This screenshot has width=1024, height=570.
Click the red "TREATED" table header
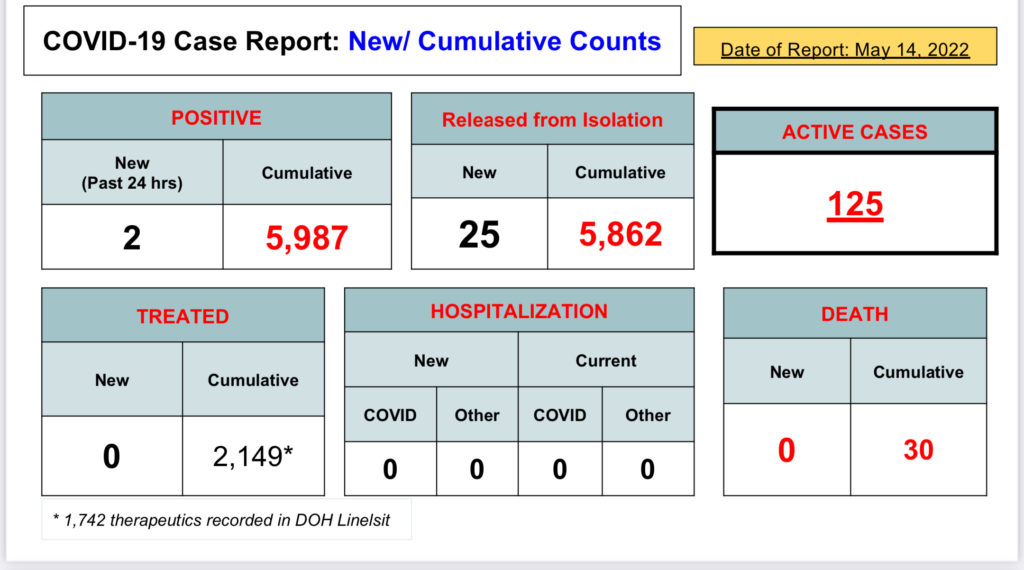[x=183, y=316]
